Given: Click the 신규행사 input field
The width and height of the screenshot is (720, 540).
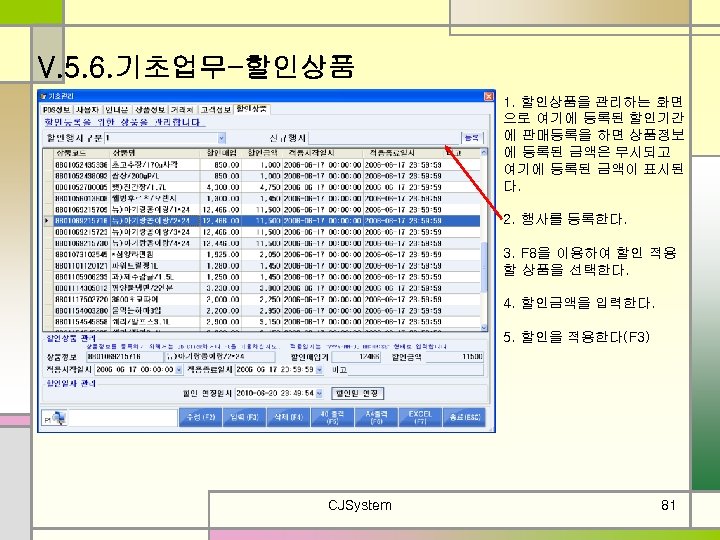Looking at the screenshot, I should [x=384, y=138].
